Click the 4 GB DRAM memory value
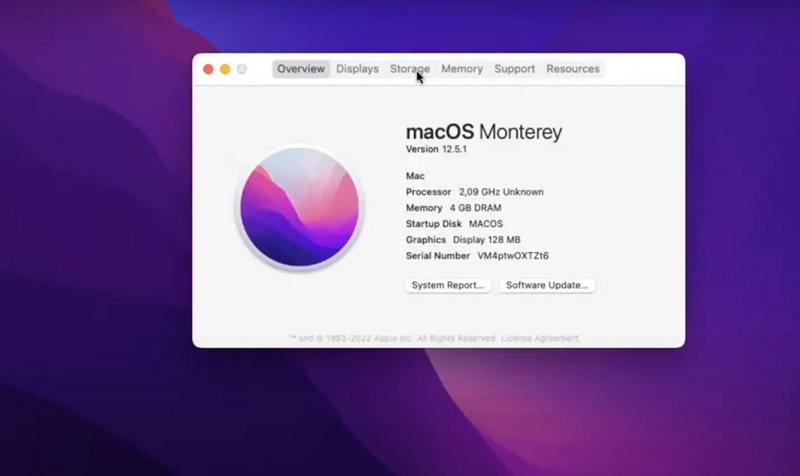Image resolution: width=800 pixels, height=476 pixels. (x=476, y=208)
